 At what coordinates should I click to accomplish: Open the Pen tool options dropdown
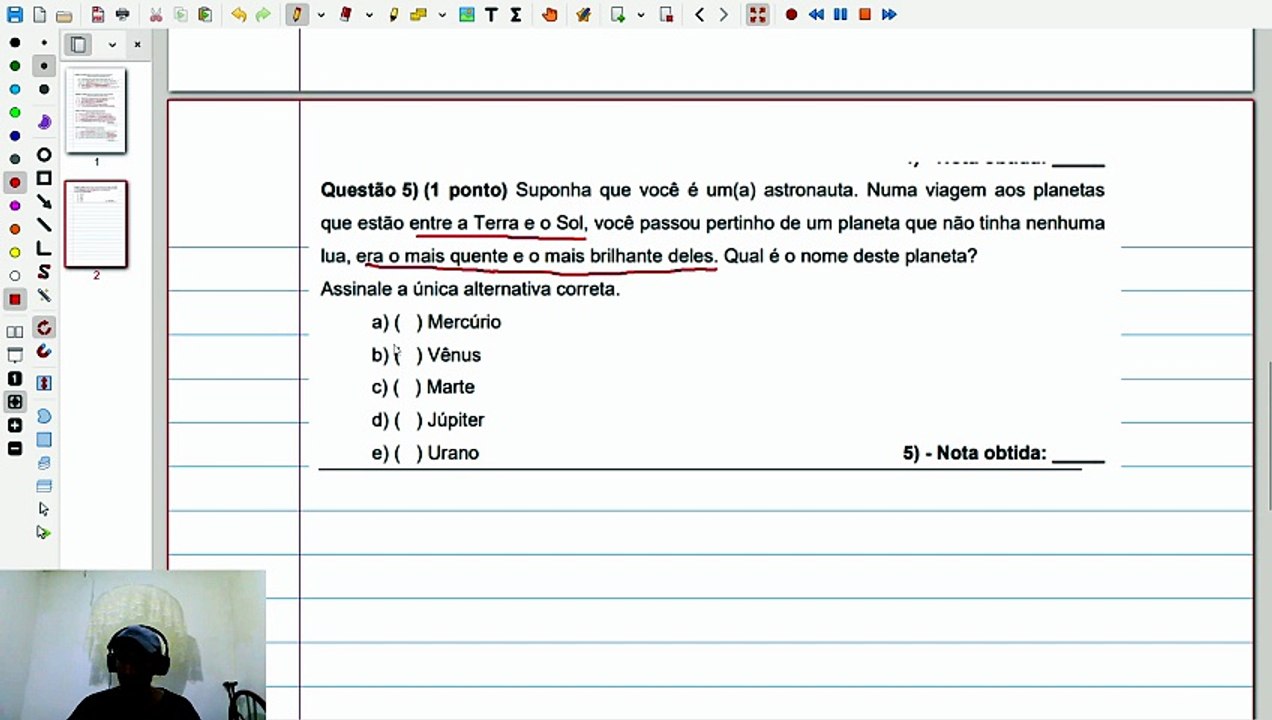[320, 15]
